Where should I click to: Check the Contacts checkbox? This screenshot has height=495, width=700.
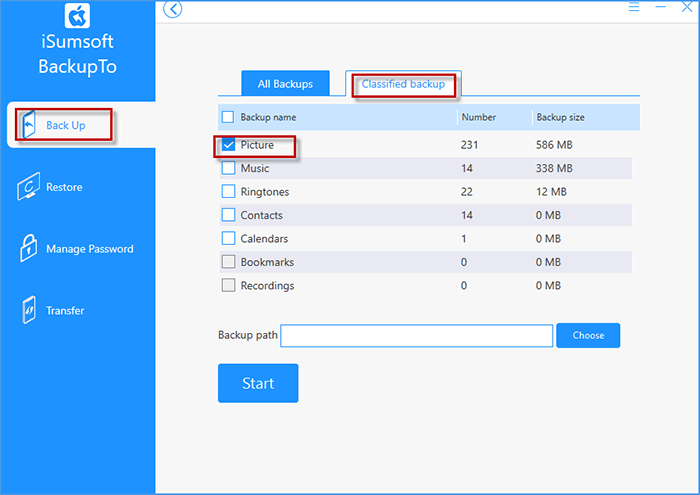(x=228, y=215)
